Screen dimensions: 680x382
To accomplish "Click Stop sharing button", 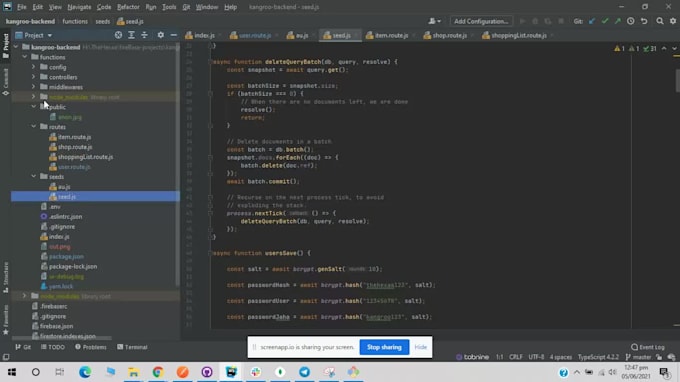I will [x=384, y=347].
